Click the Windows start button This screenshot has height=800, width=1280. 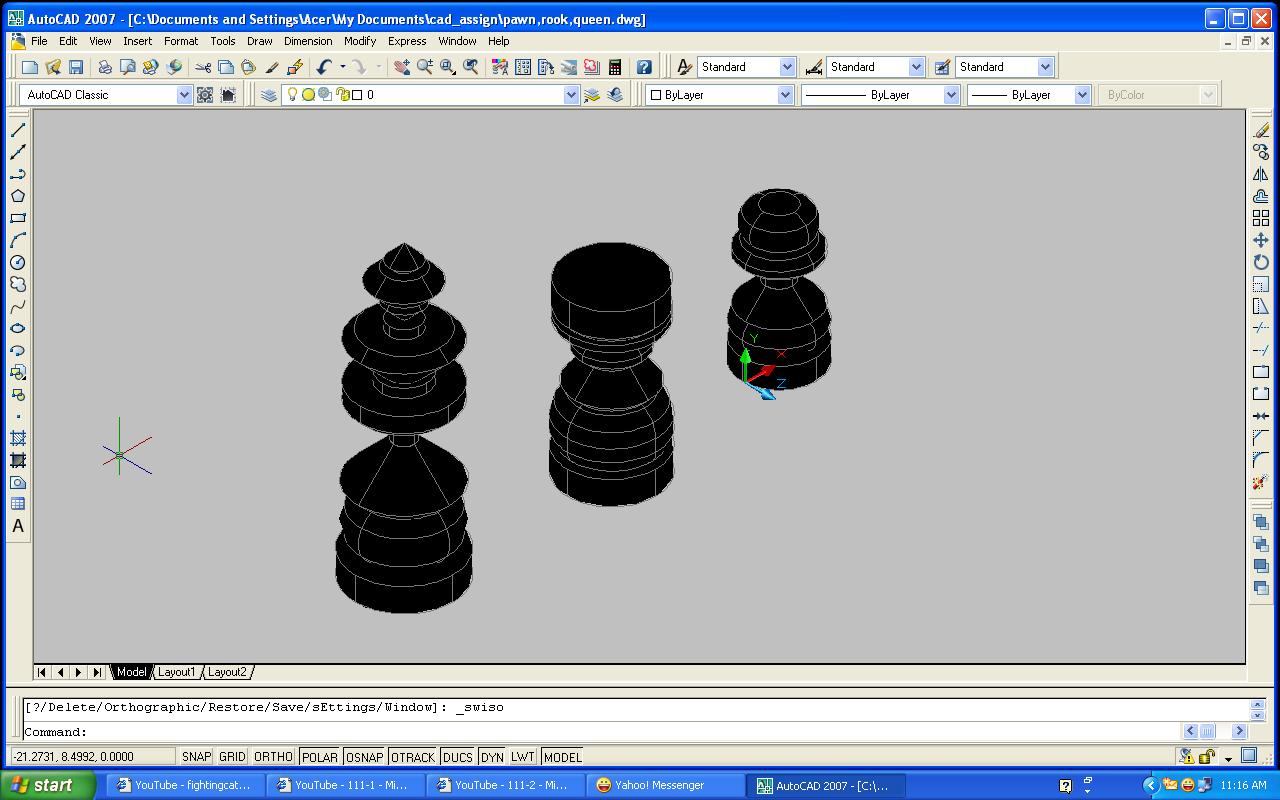tap(48, 785)
